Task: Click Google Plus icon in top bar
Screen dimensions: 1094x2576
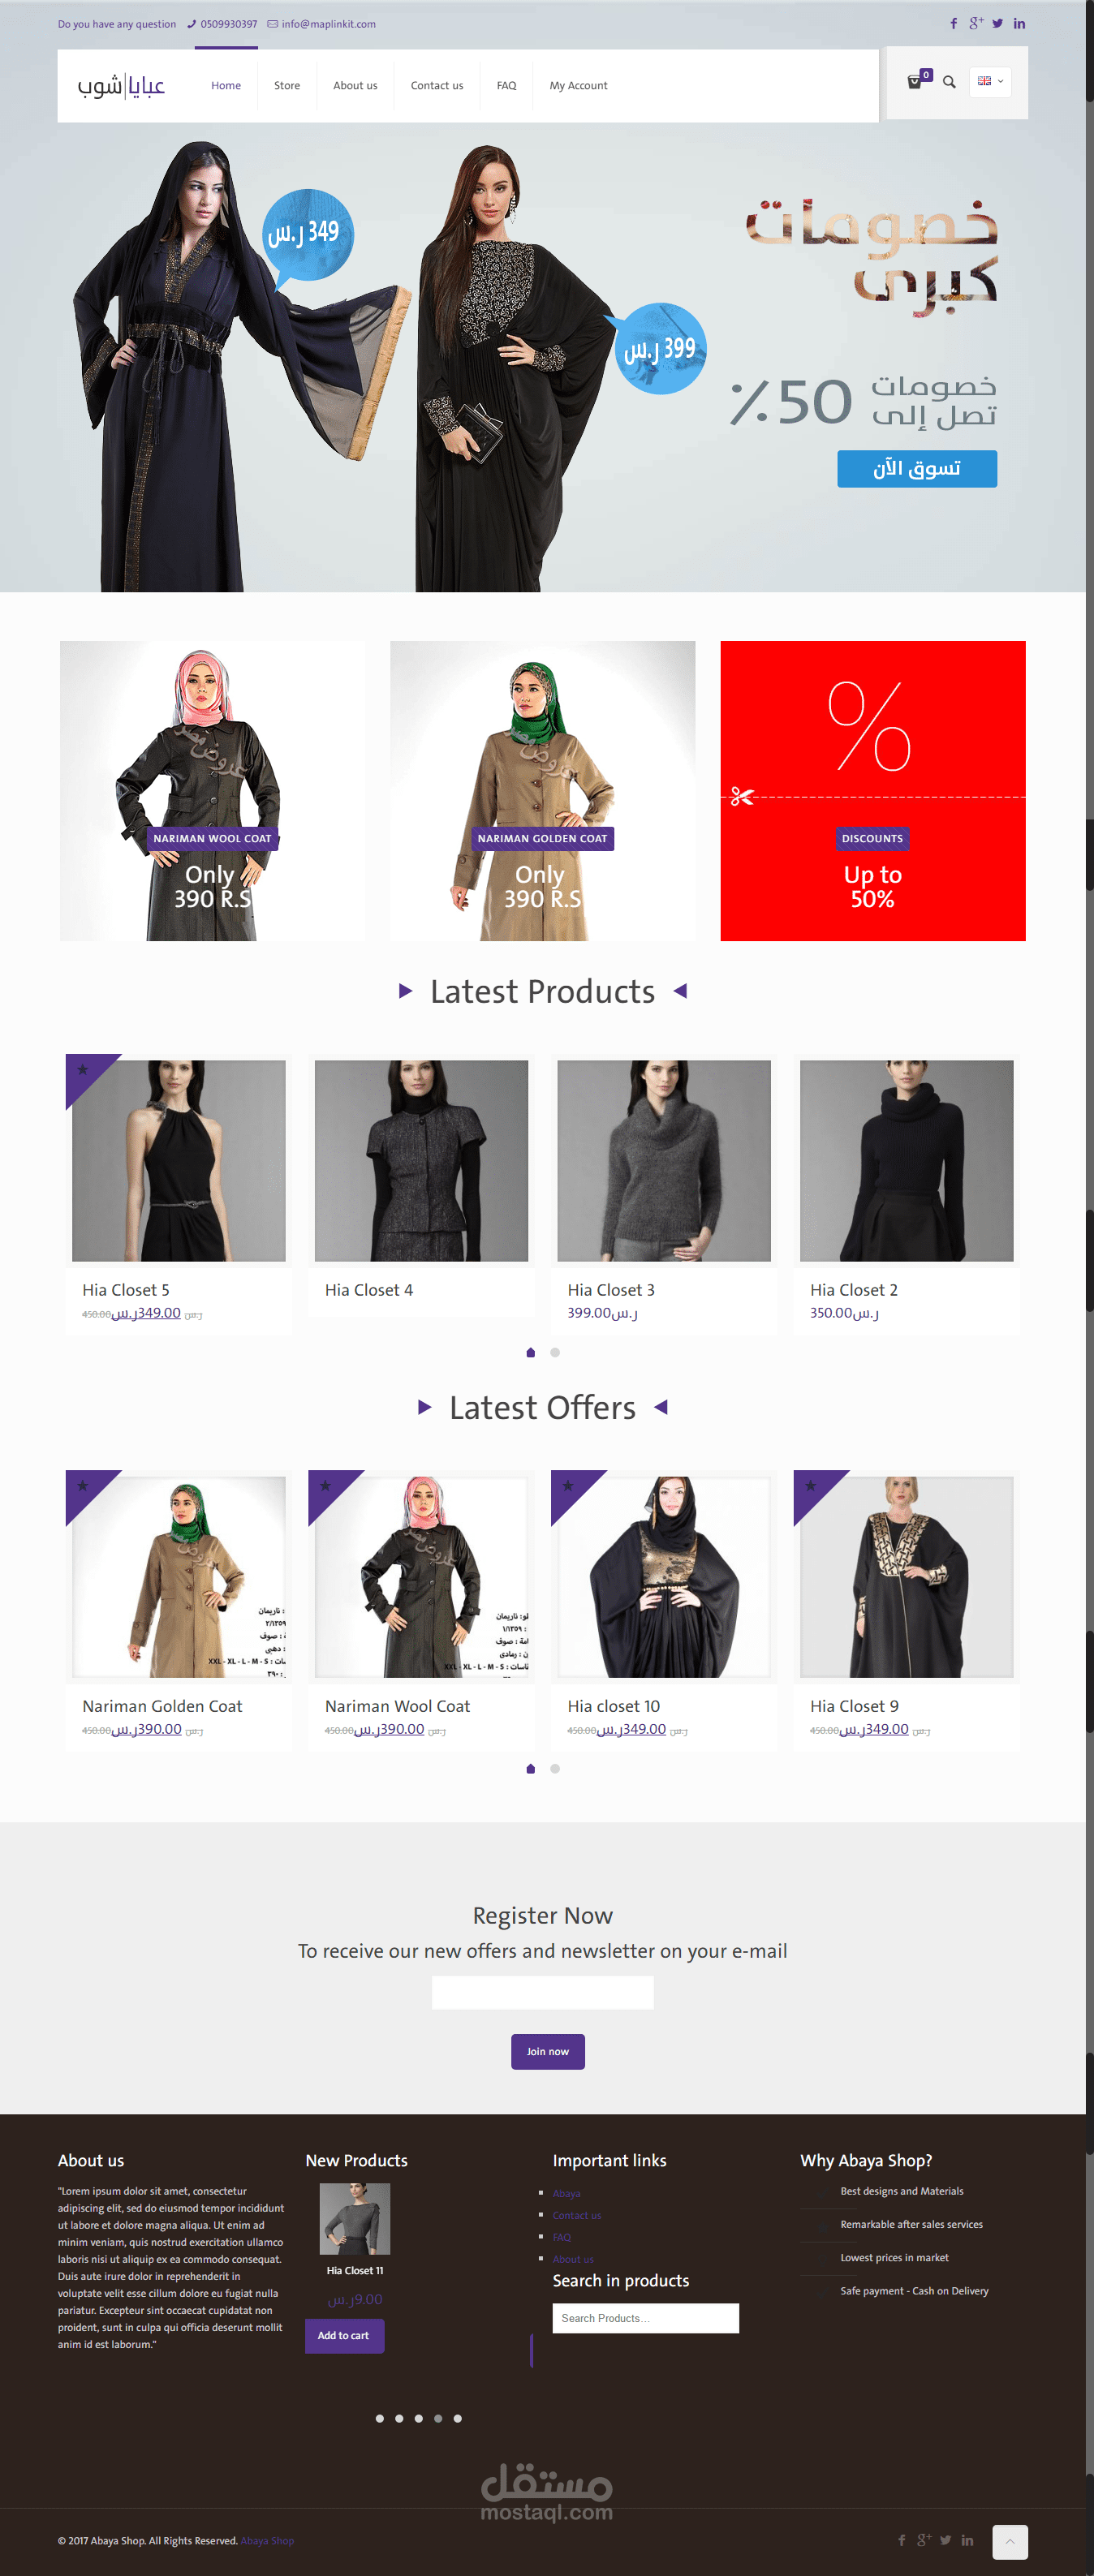Action: pos(976,23)
